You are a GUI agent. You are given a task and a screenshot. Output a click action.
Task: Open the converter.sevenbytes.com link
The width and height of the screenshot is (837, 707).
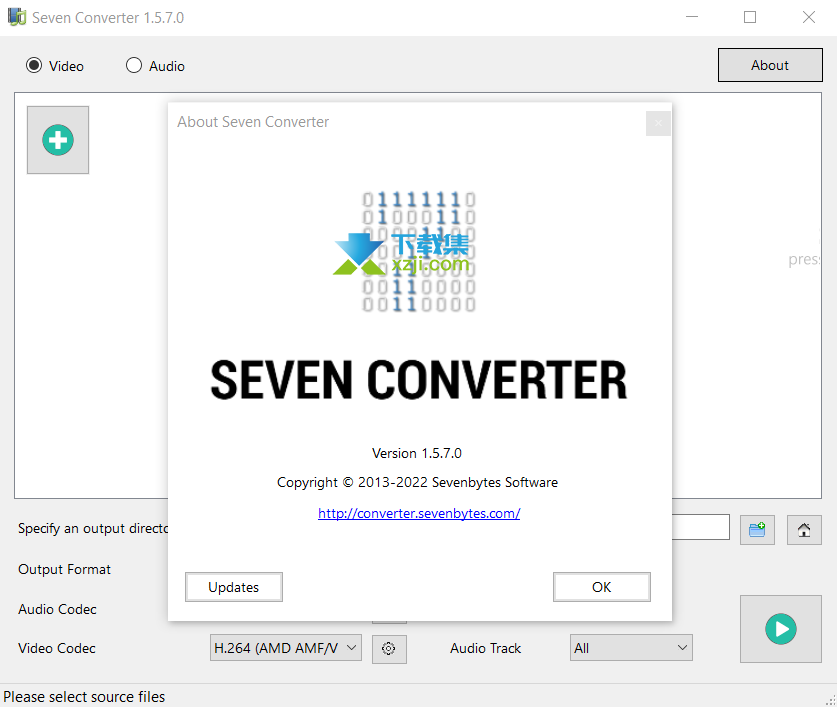(419, 513)
